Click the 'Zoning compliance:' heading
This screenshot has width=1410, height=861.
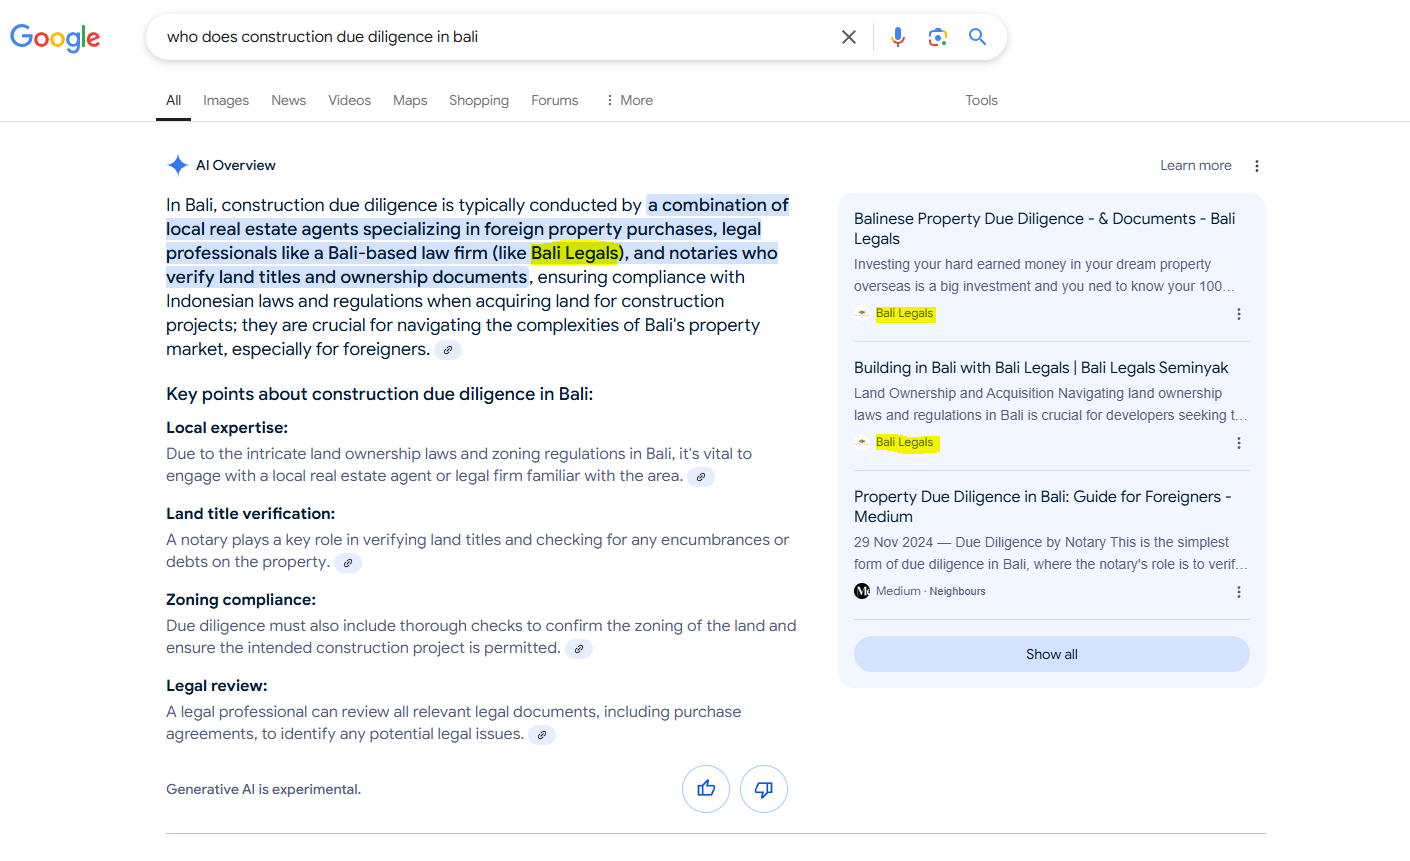coord(241,600)
